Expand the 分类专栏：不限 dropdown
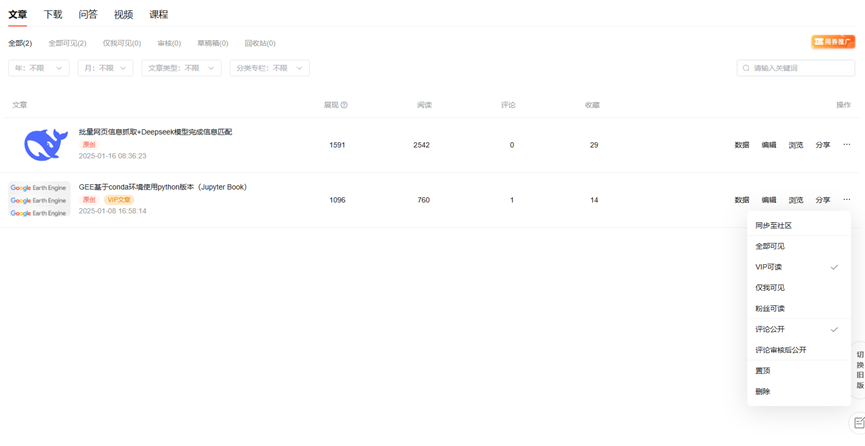 [x=270, y=68]
